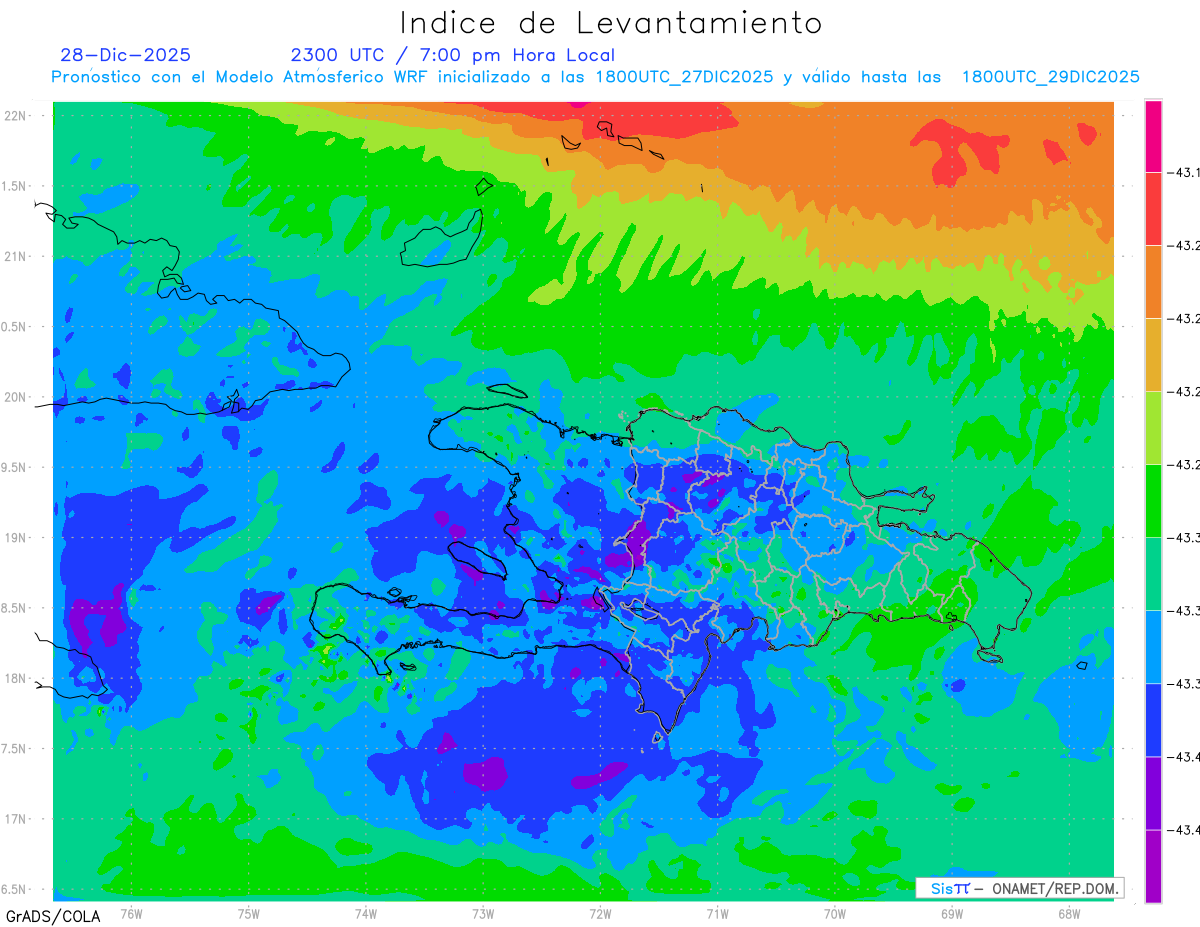Click the '69W' longitude axis label
Image resolution: width=1200 pixels, height=927 pixels.
952,913
